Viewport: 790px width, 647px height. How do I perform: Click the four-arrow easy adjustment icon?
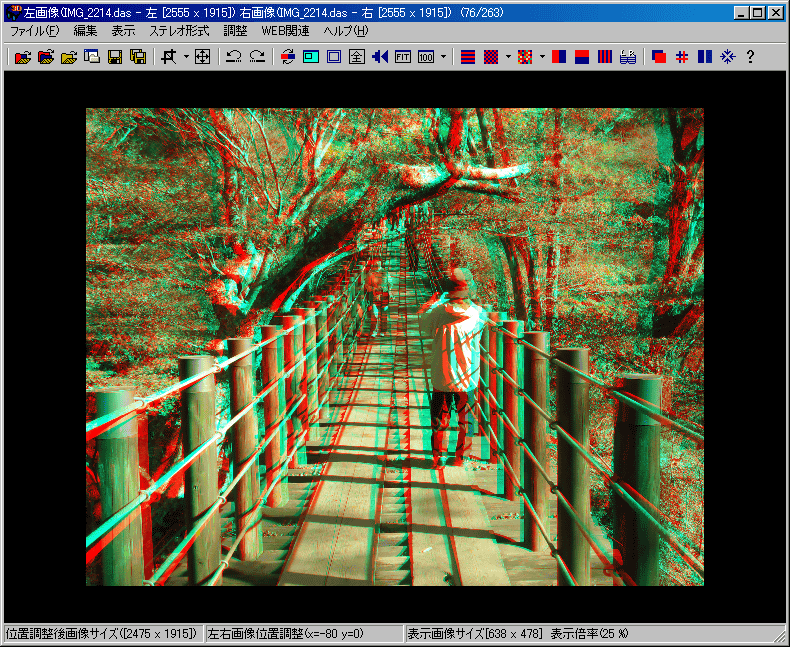202,57
